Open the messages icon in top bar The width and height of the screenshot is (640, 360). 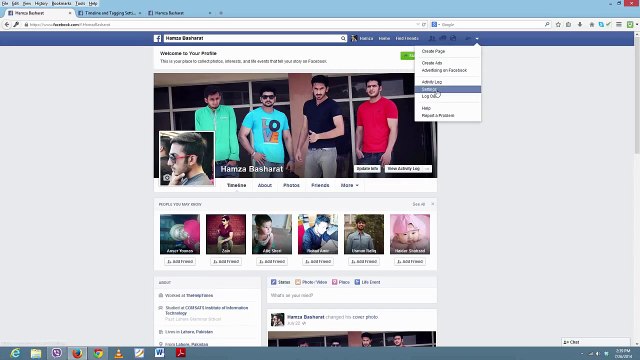(x=442, y=38)
